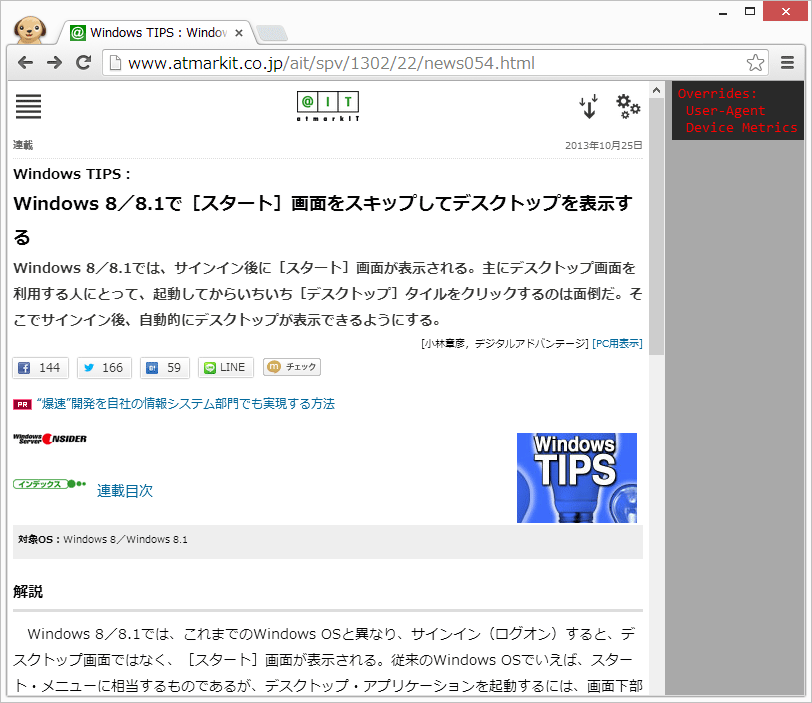
Task: Click the Windows TIPS thumbnail image
Action: [577, 478]
